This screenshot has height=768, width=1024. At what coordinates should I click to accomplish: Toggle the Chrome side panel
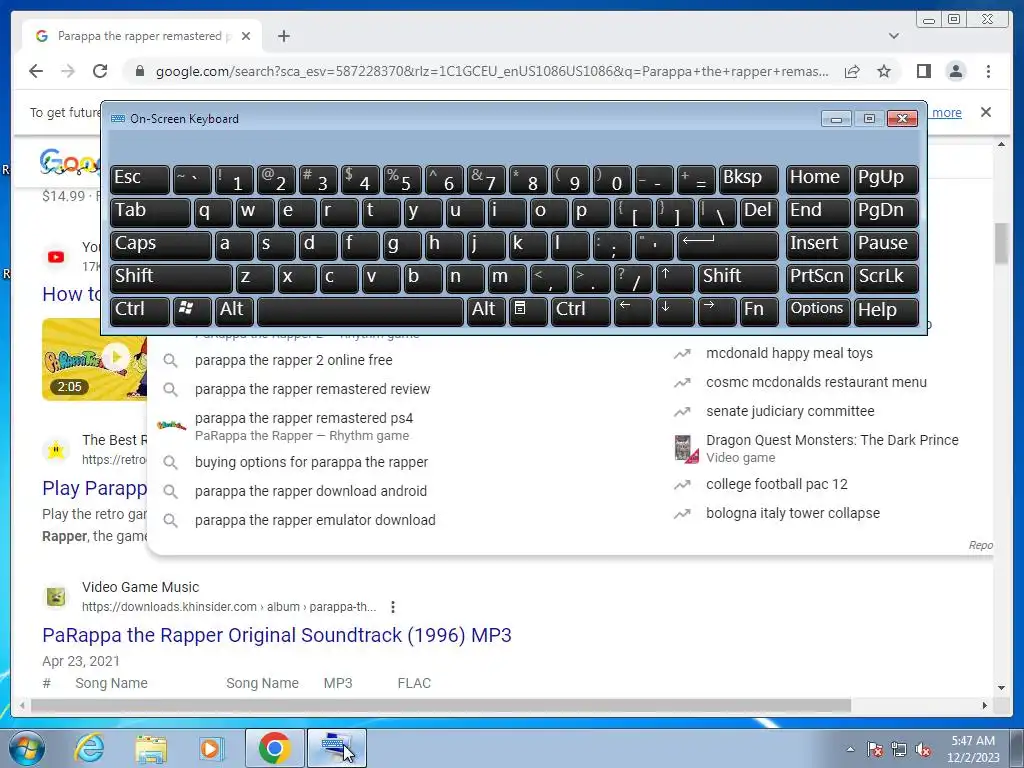(x=923, y=71)
